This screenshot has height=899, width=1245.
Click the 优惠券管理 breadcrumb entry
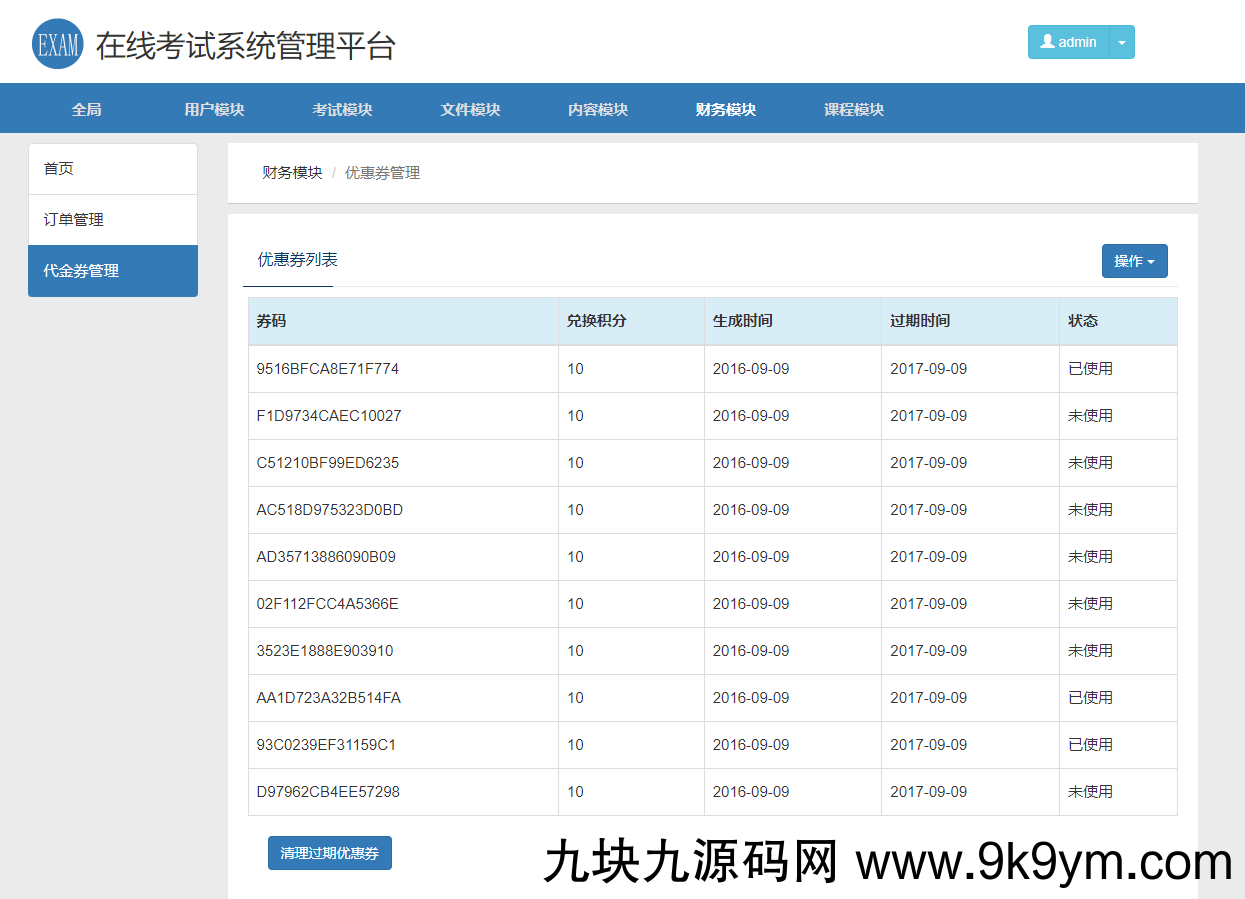point(382,172)
